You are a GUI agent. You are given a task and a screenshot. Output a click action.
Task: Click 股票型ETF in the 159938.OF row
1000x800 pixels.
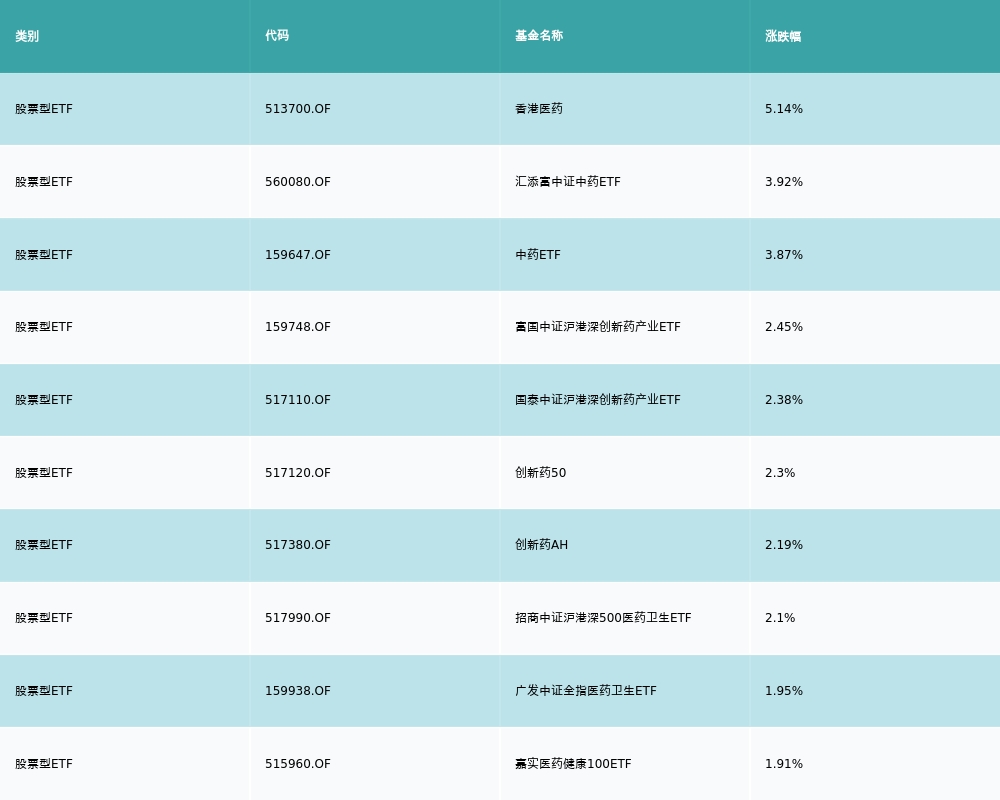pos(44,691)
